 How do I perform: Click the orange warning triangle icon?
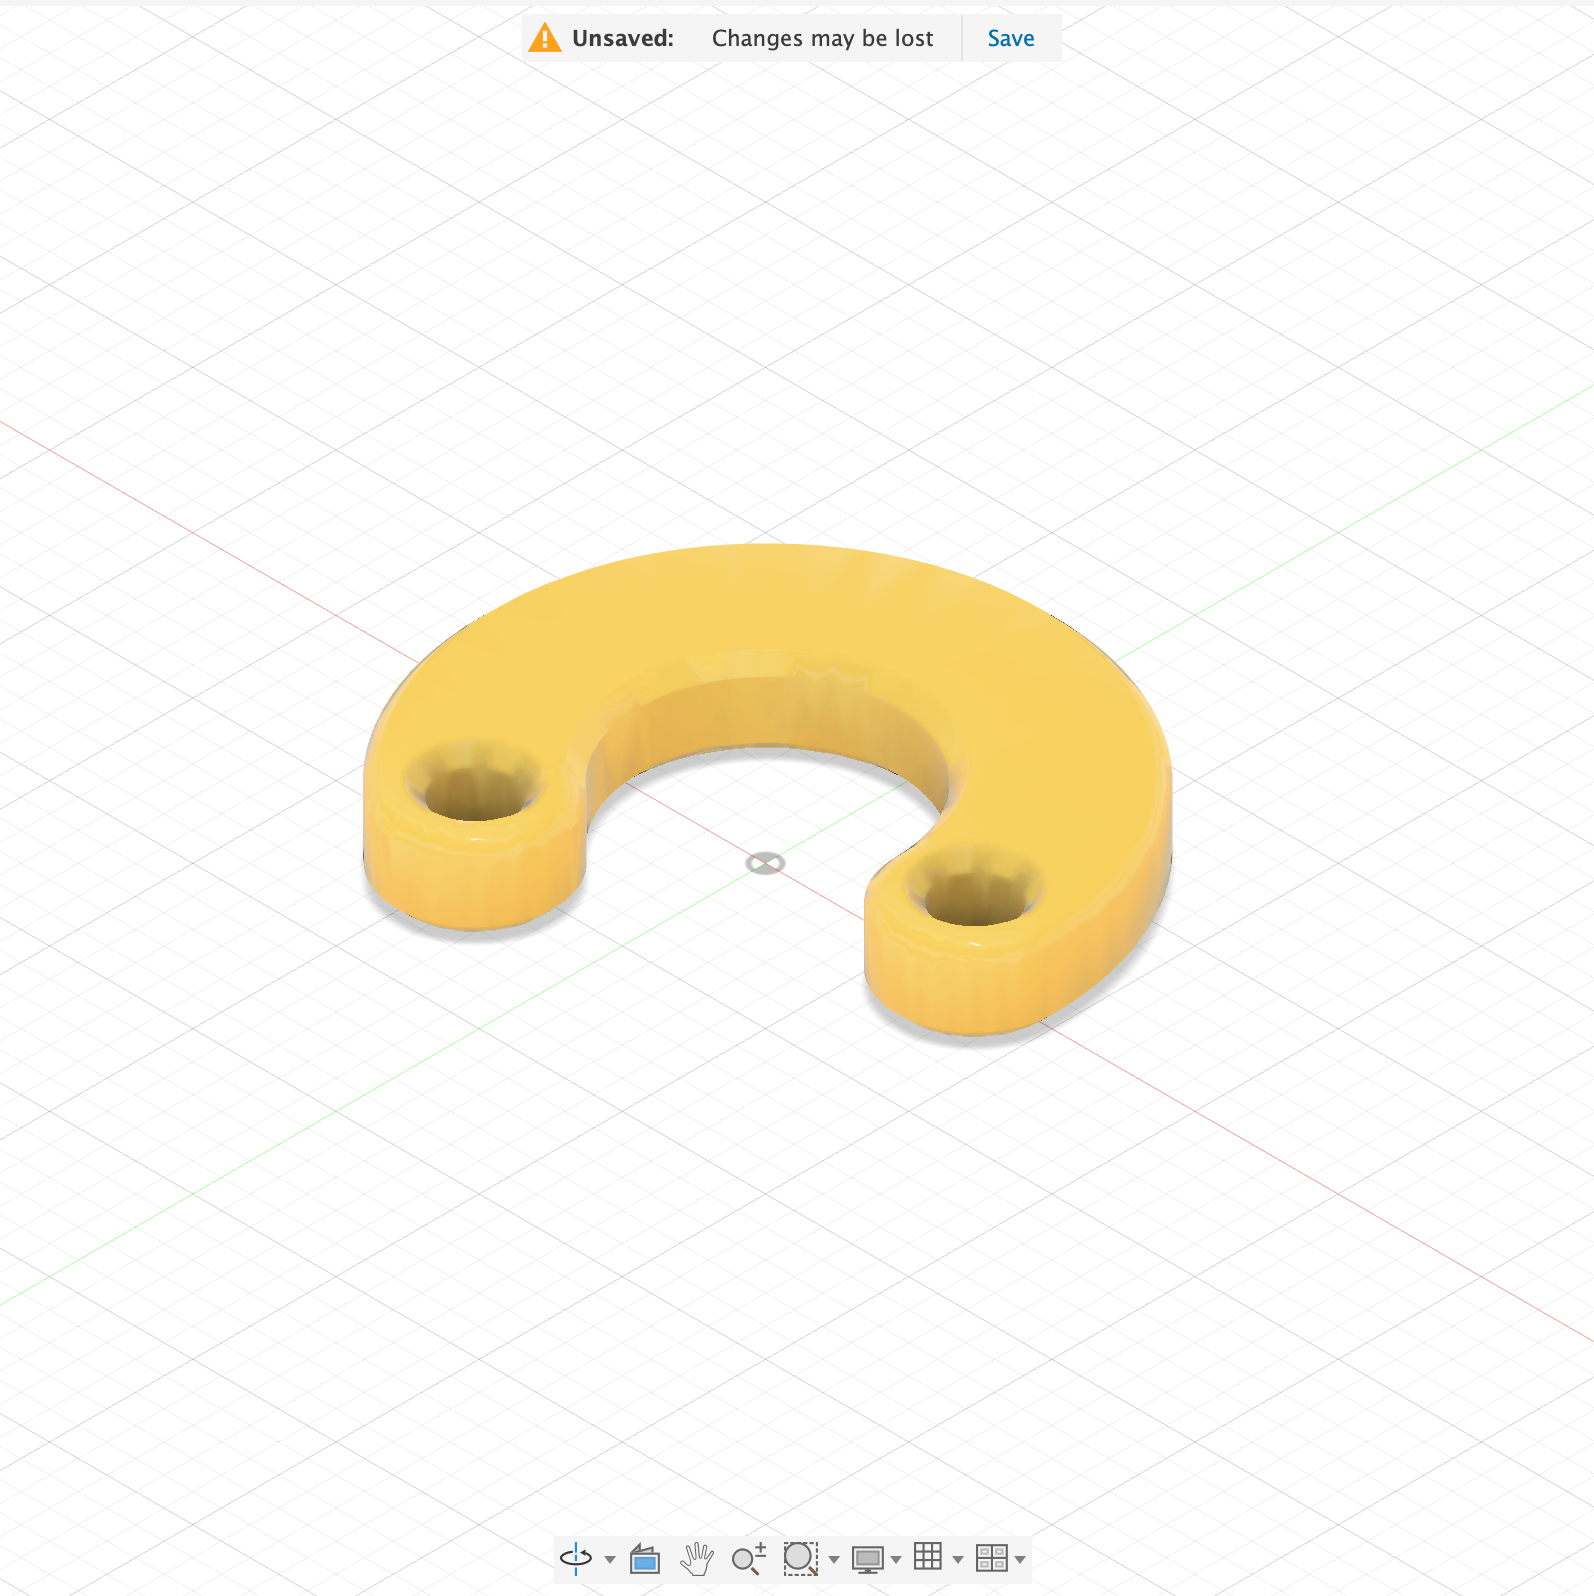pos(545,38)
